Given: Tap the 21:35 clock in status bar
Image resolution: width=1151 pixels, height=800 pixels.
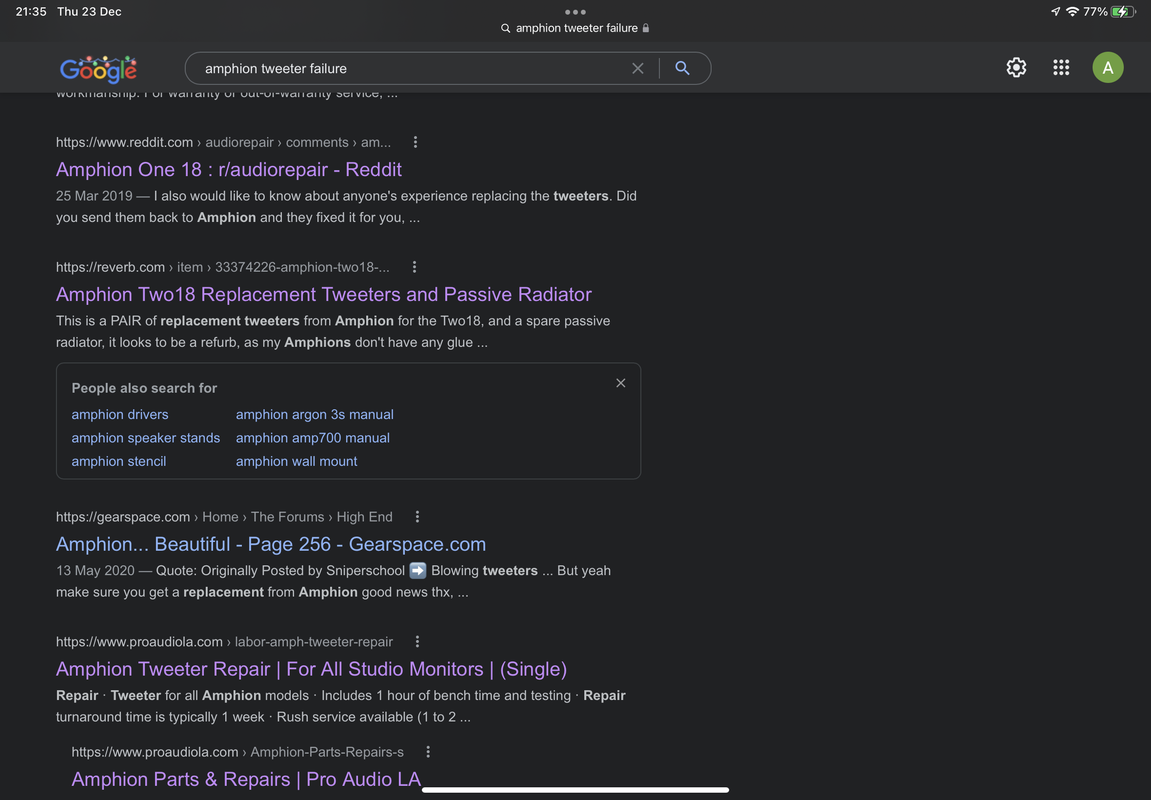Looking at the screenshot, I should (31, 12).
